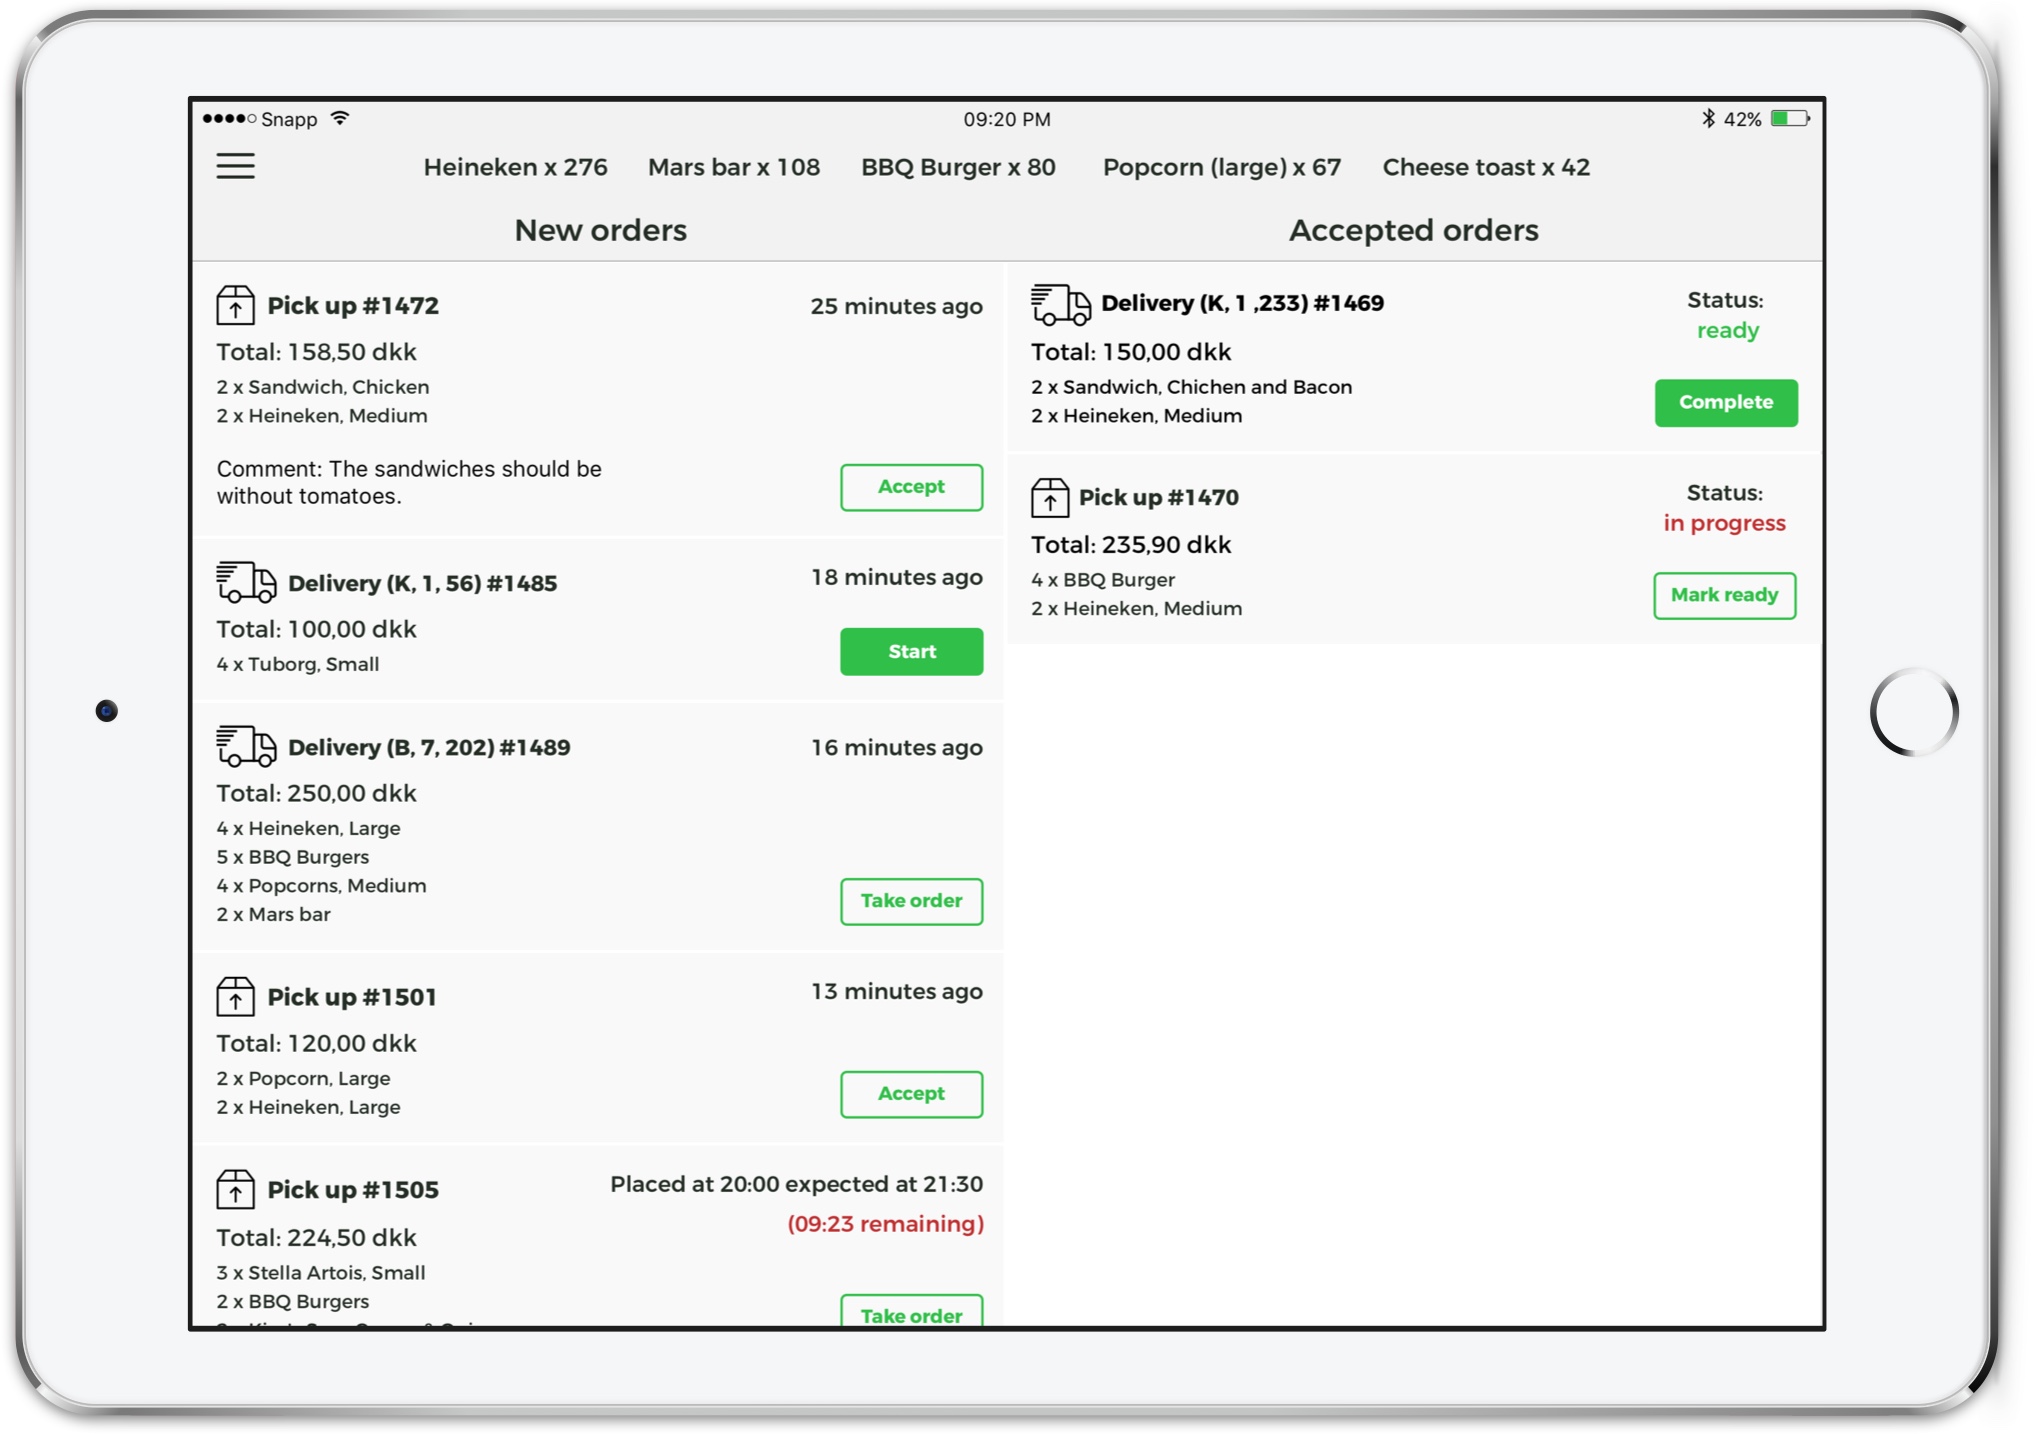Click the '18 minutes ago' timestamp

(896, 577)
